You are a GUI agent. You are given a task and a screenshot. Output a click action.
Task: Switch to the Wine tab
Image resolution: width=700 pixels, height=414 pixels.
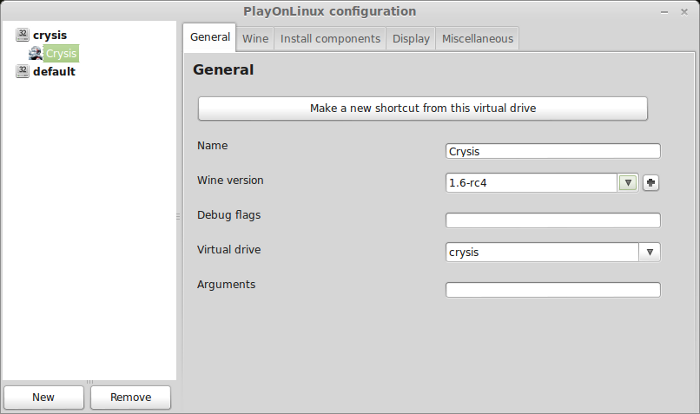click(x=255, y=39)
